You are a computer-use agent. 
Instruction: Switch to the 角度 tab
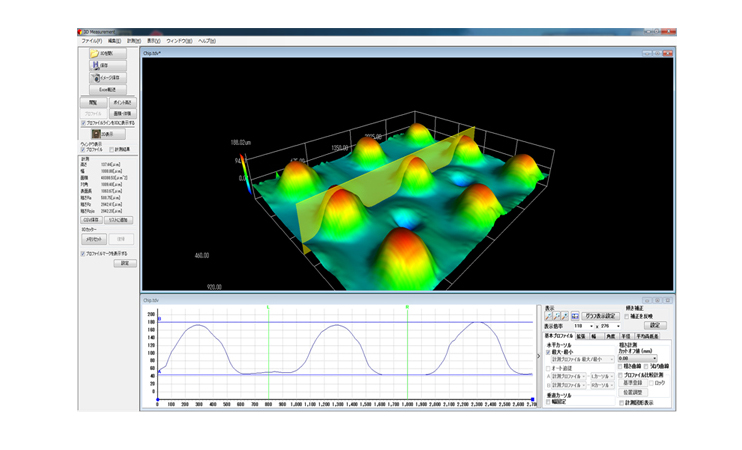pyautogui.click(x=611, y=336)
